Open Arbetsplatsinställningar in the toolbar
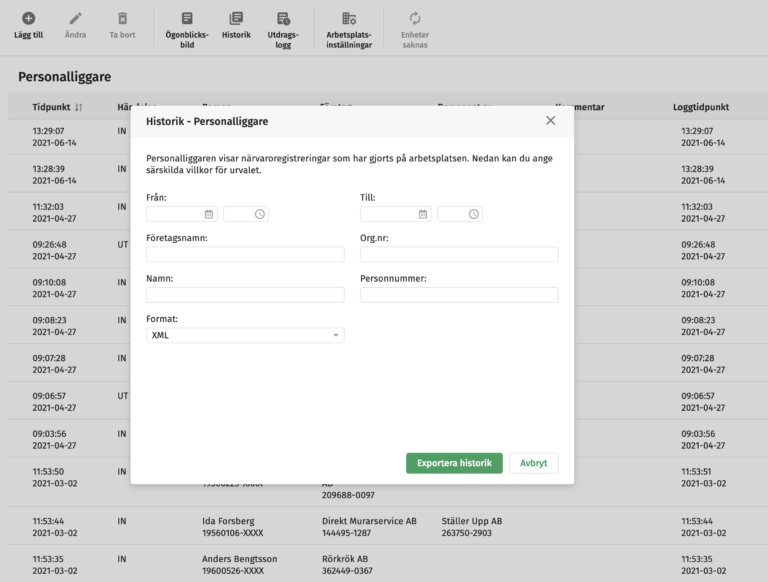Screen dimensions: 768x582 coord(349,19)
